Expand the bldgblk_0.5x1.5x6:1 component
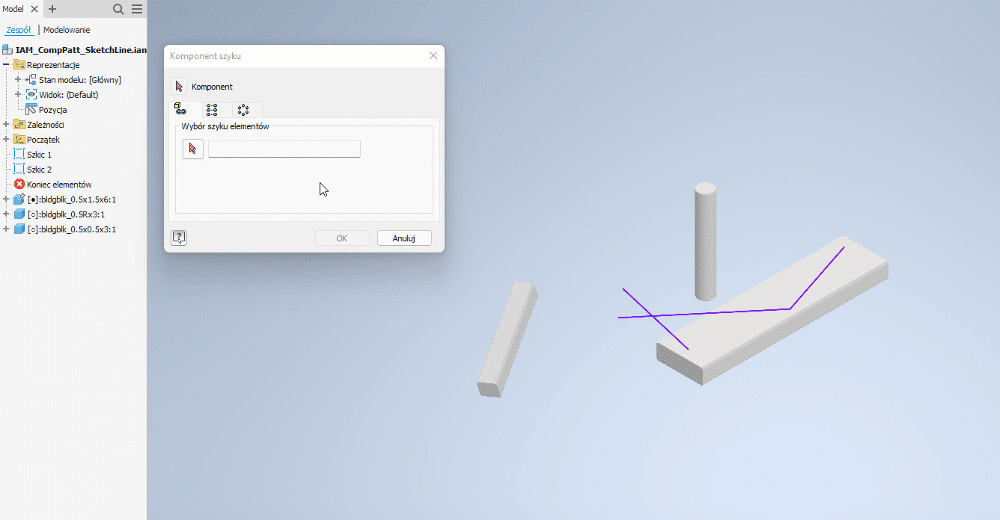1000x520 pixels. (6, 200)
